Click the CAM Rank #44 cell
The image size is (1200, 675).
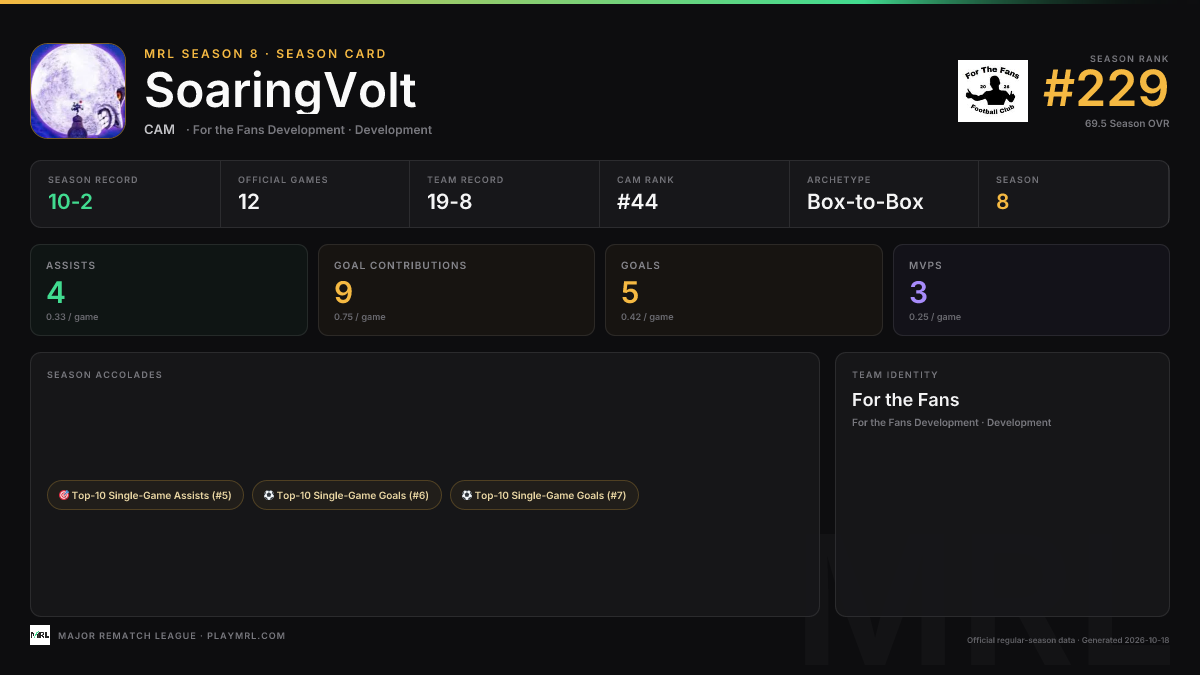(695, 194)
